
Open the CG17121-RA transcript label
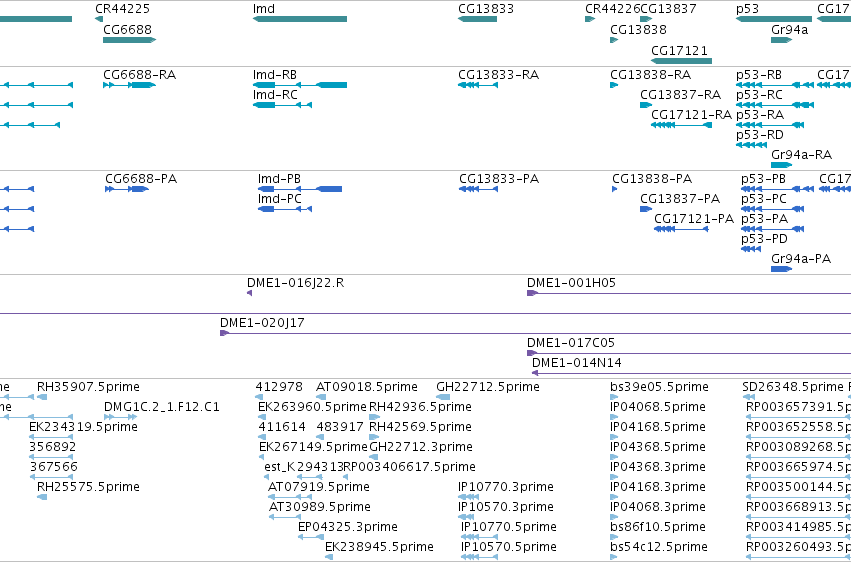pos(691,115)
